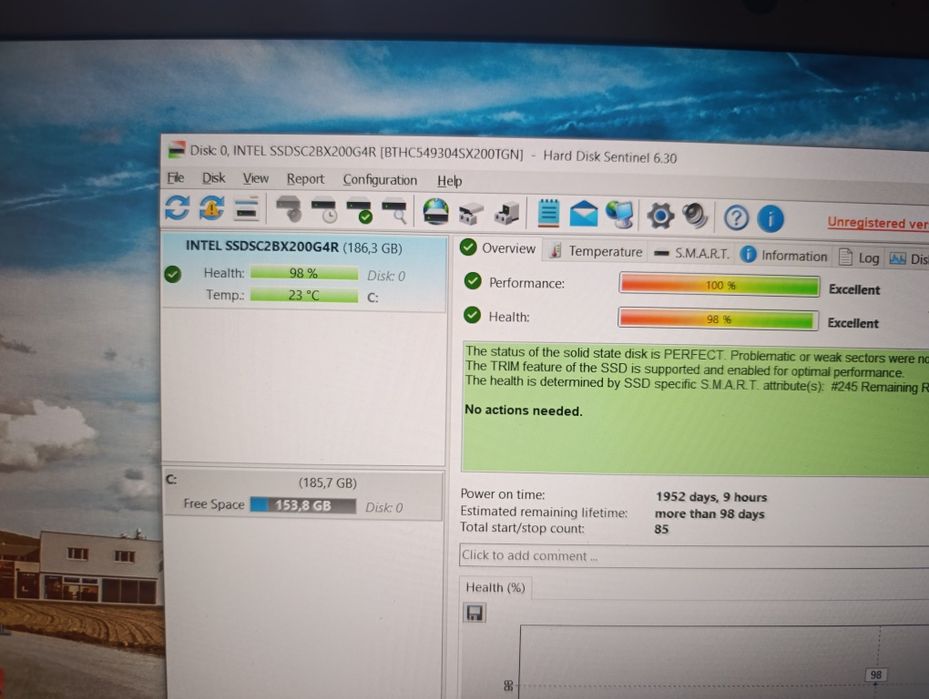
Task: Click the 'more than 98 days' lifetime value
Action: pyautogui.click(x=709, y=514)
